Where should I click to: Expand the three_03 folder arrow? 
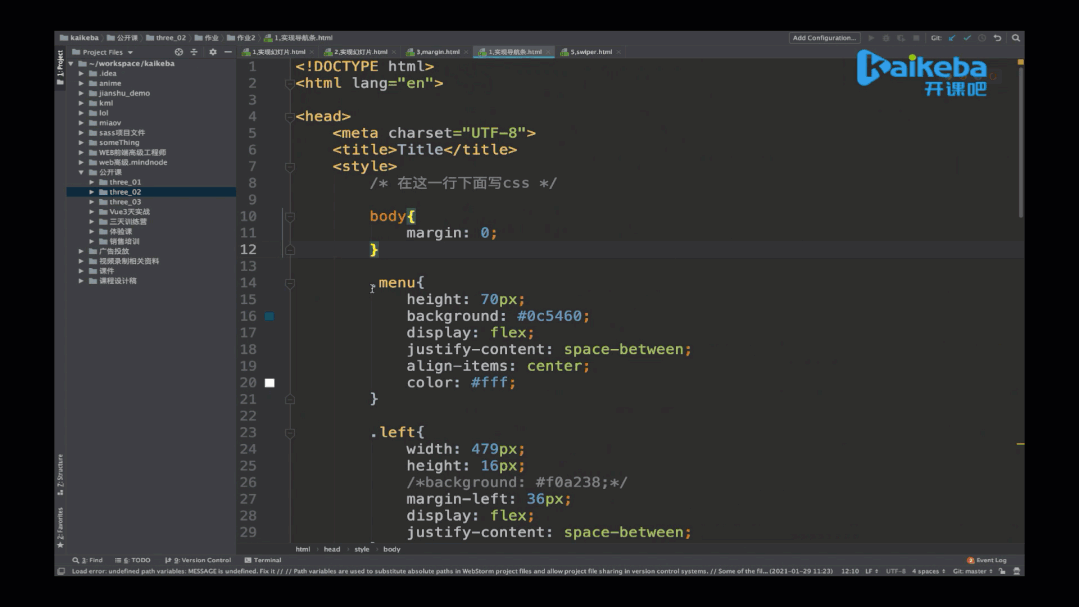[92, 202]
